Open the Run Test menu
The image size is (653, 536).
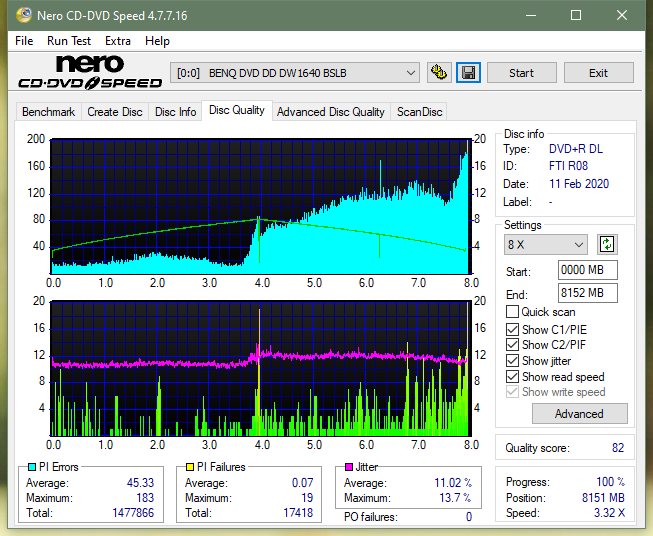69,41
